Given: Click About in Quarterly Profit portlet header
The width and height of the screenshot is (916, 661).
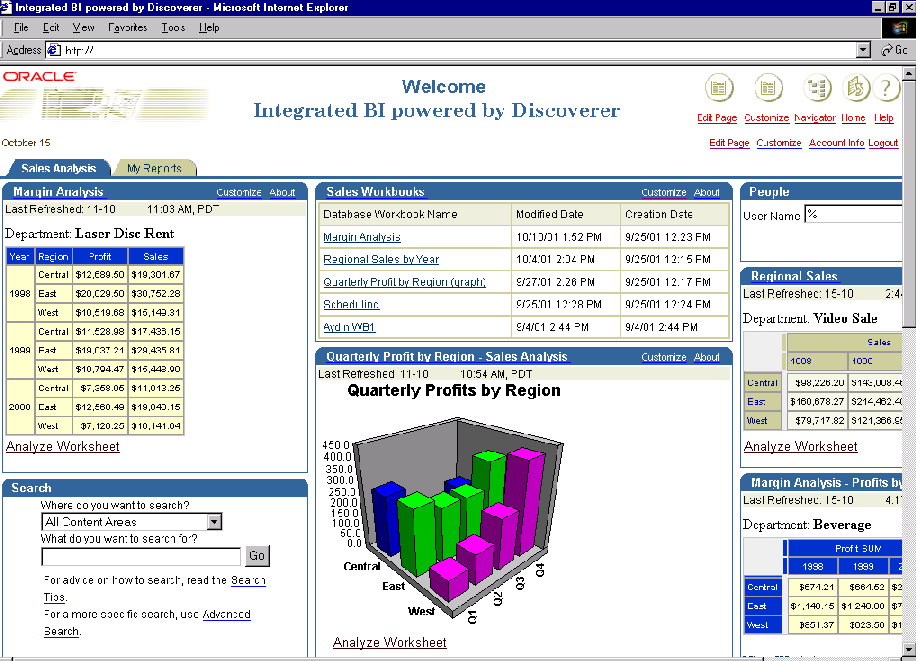Looking at the screenshot, I should 706,357.
